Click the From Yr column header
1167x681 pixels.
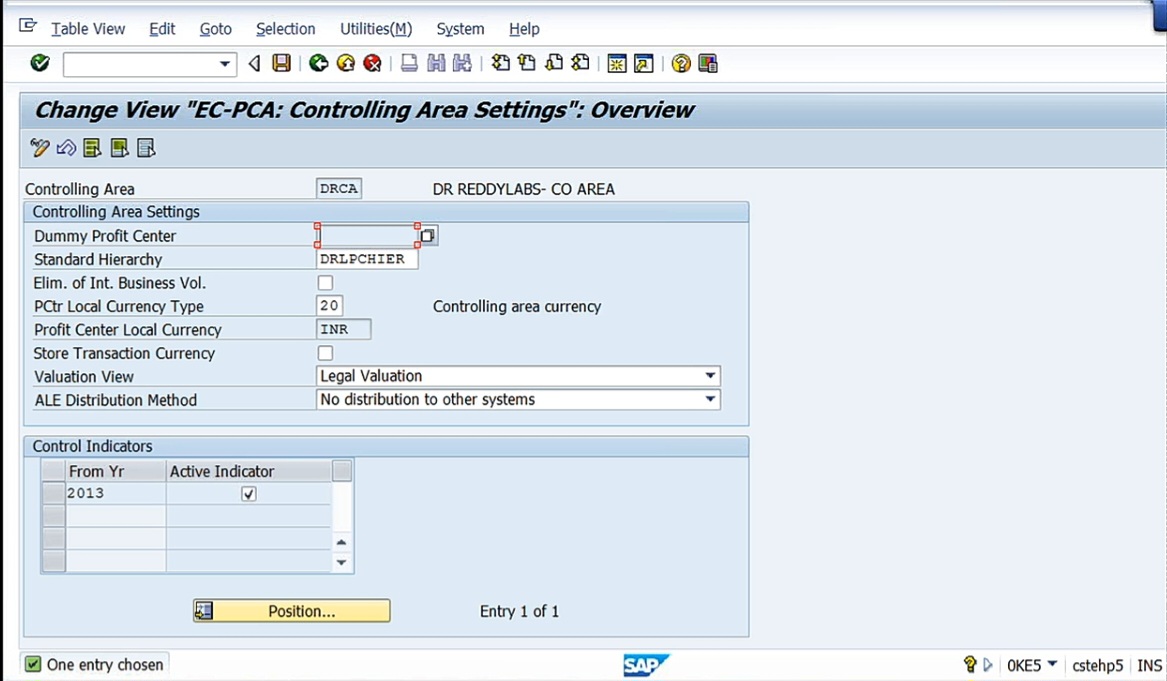click(x=115, y=471)
